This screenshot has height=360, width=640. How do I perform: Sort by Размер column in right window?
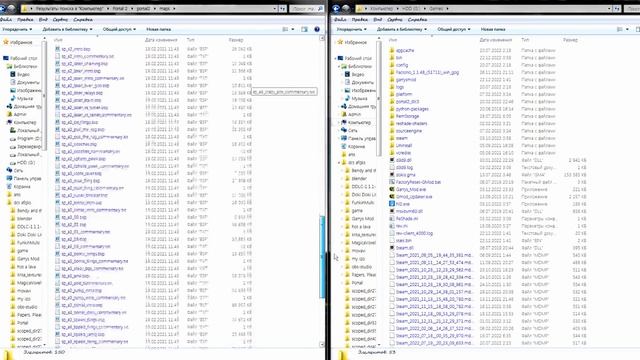click(570, 40)
